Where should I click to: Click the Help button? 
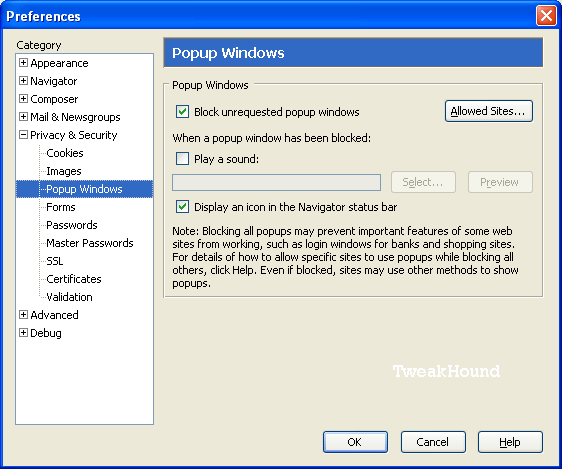click(x=510, y=442)
